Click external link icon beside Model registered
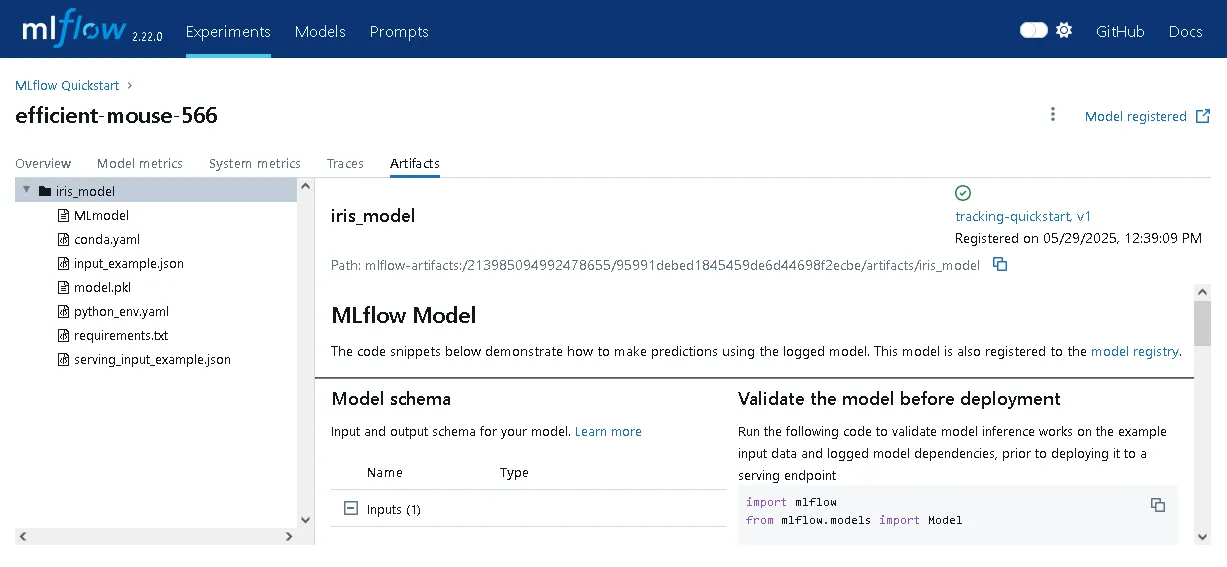This screenshot has width=1227, height=567. pyautogui.click(x=1204, y=116)
